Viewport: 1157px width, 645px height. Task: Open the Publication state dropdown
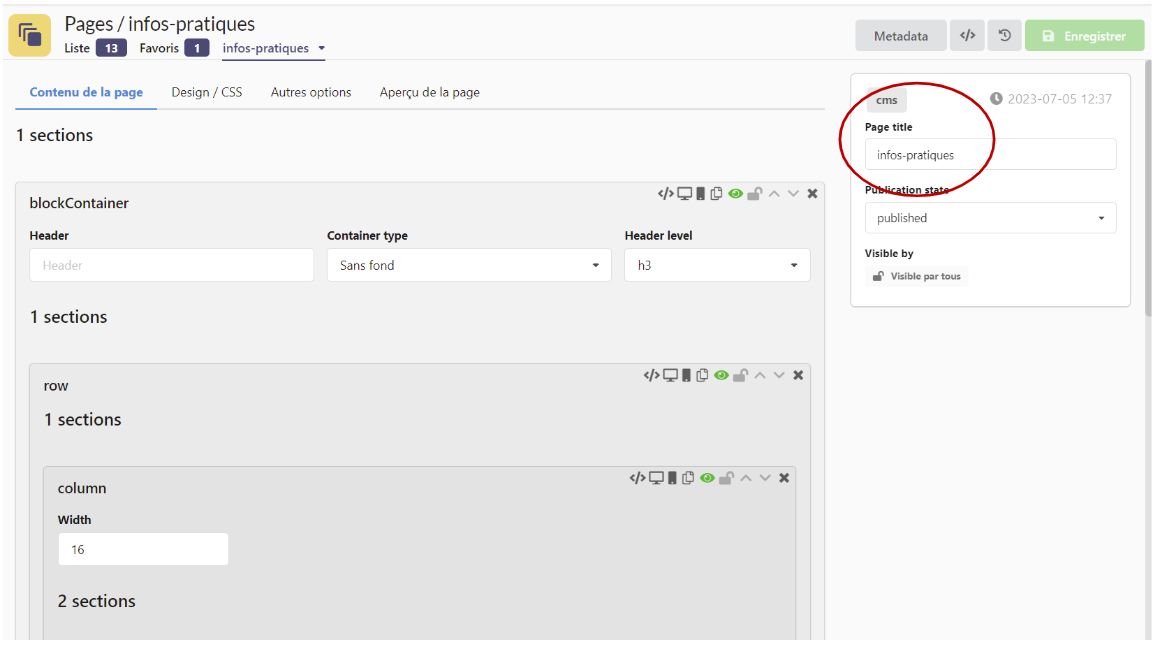tap(990, 218)
